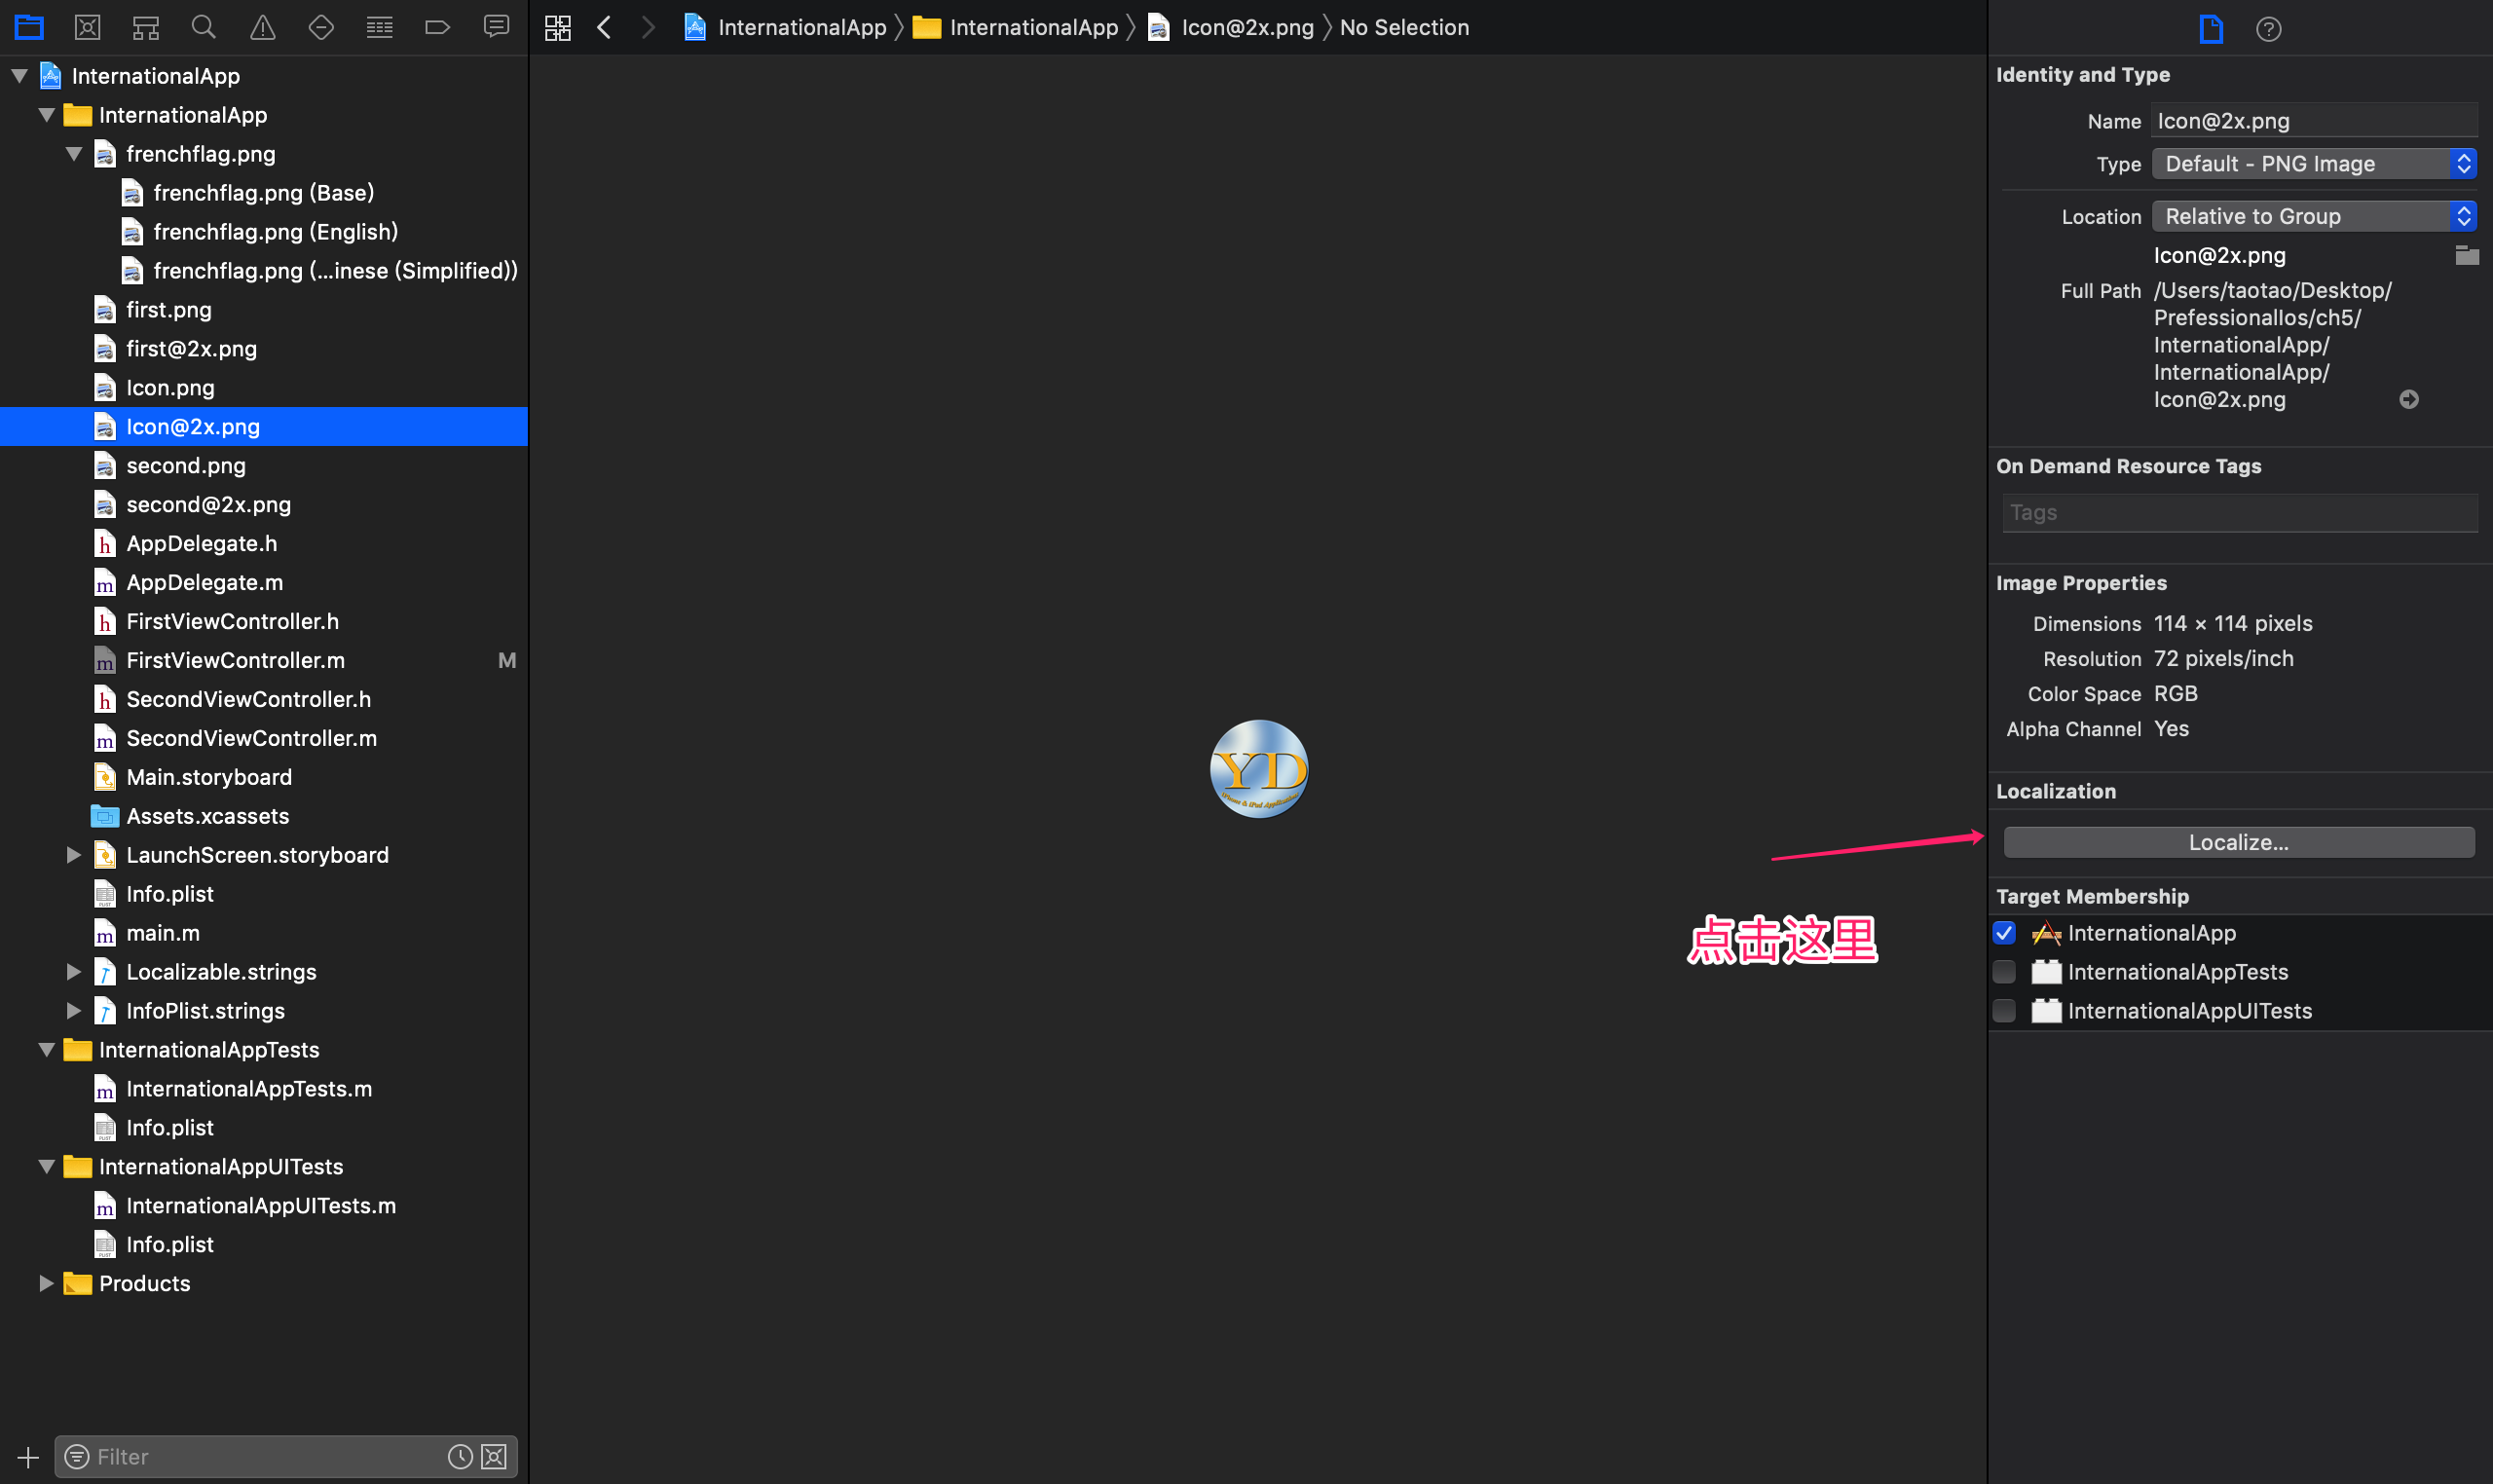2493x1484 pixels.
Task: Click the related items grid icon
Action: coord(558,27)
